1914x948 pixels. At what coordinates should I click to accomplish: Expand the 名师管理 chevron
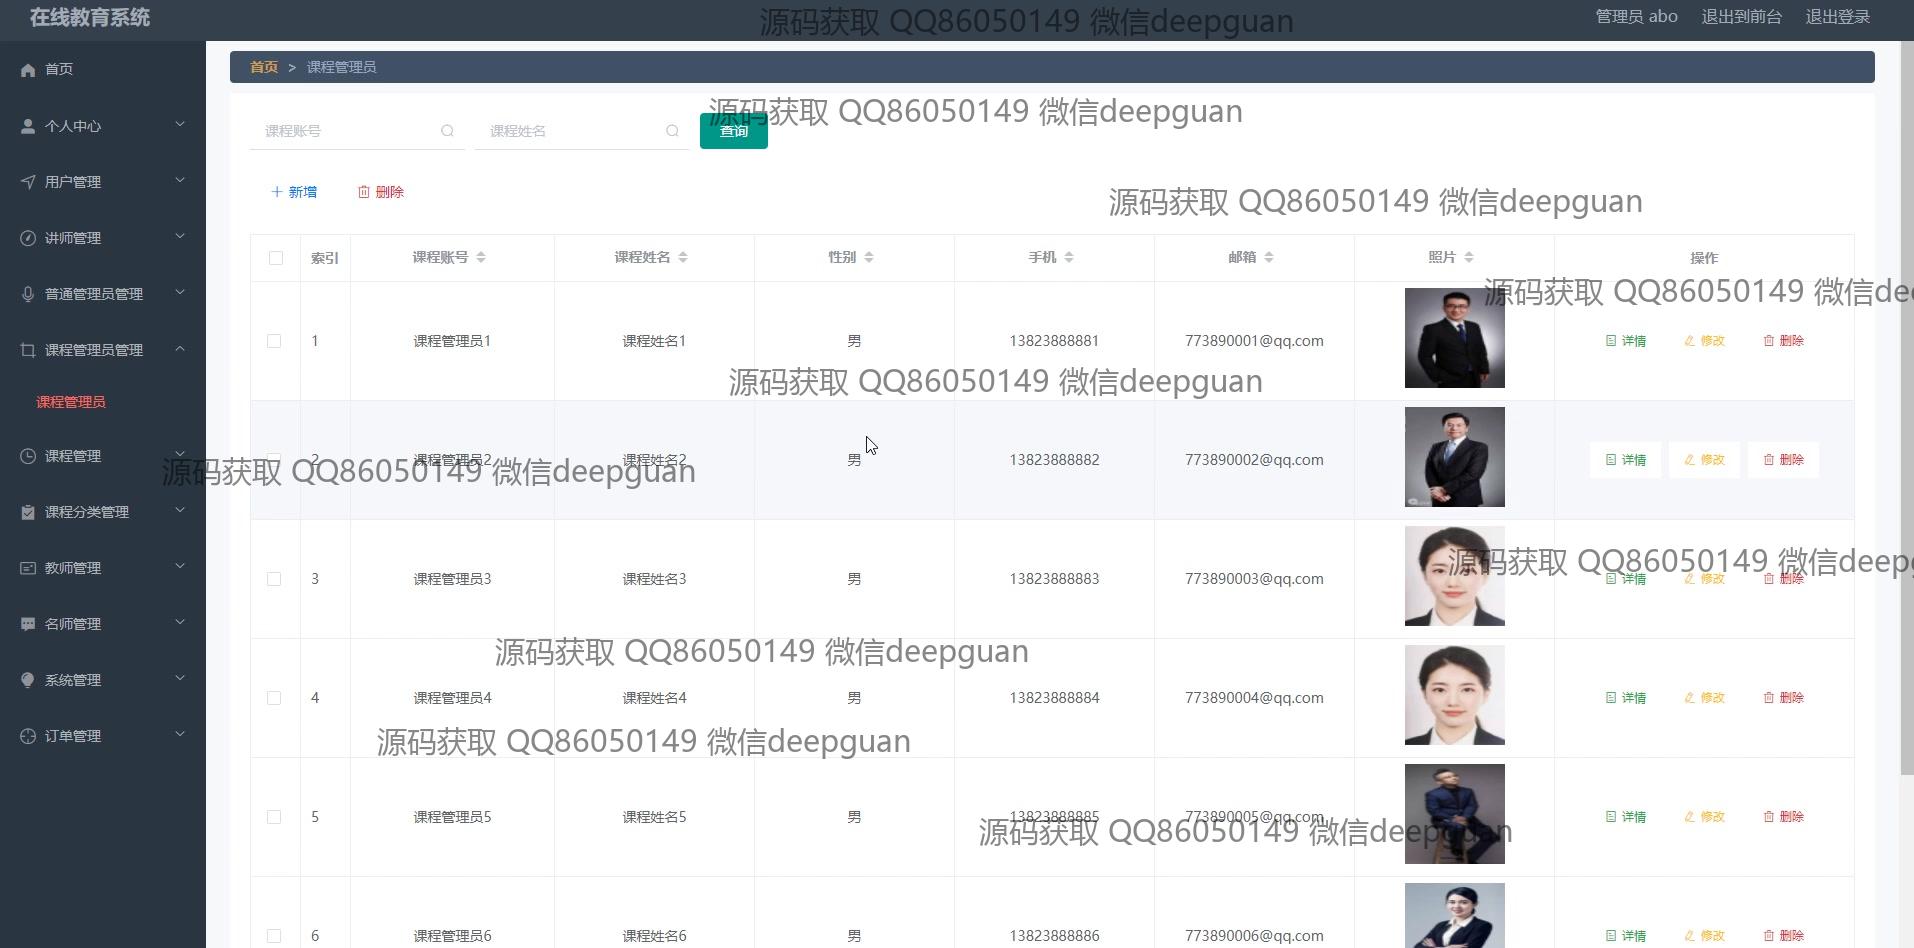coord(180,623)
